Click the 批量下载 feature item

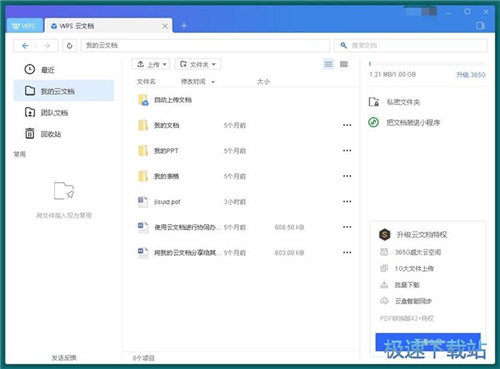coord(400,285)
